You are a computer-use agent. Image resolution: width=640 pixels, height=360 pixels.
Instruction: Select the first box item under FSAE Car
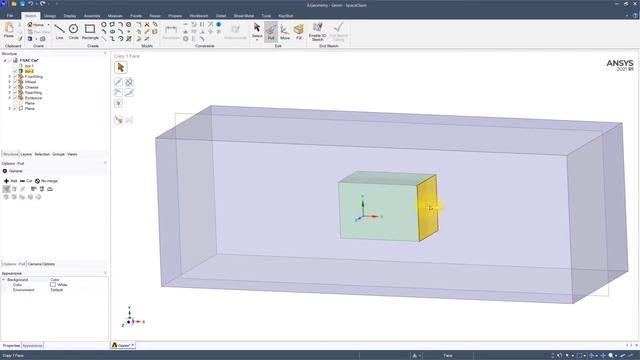click(x=29, y=66)
